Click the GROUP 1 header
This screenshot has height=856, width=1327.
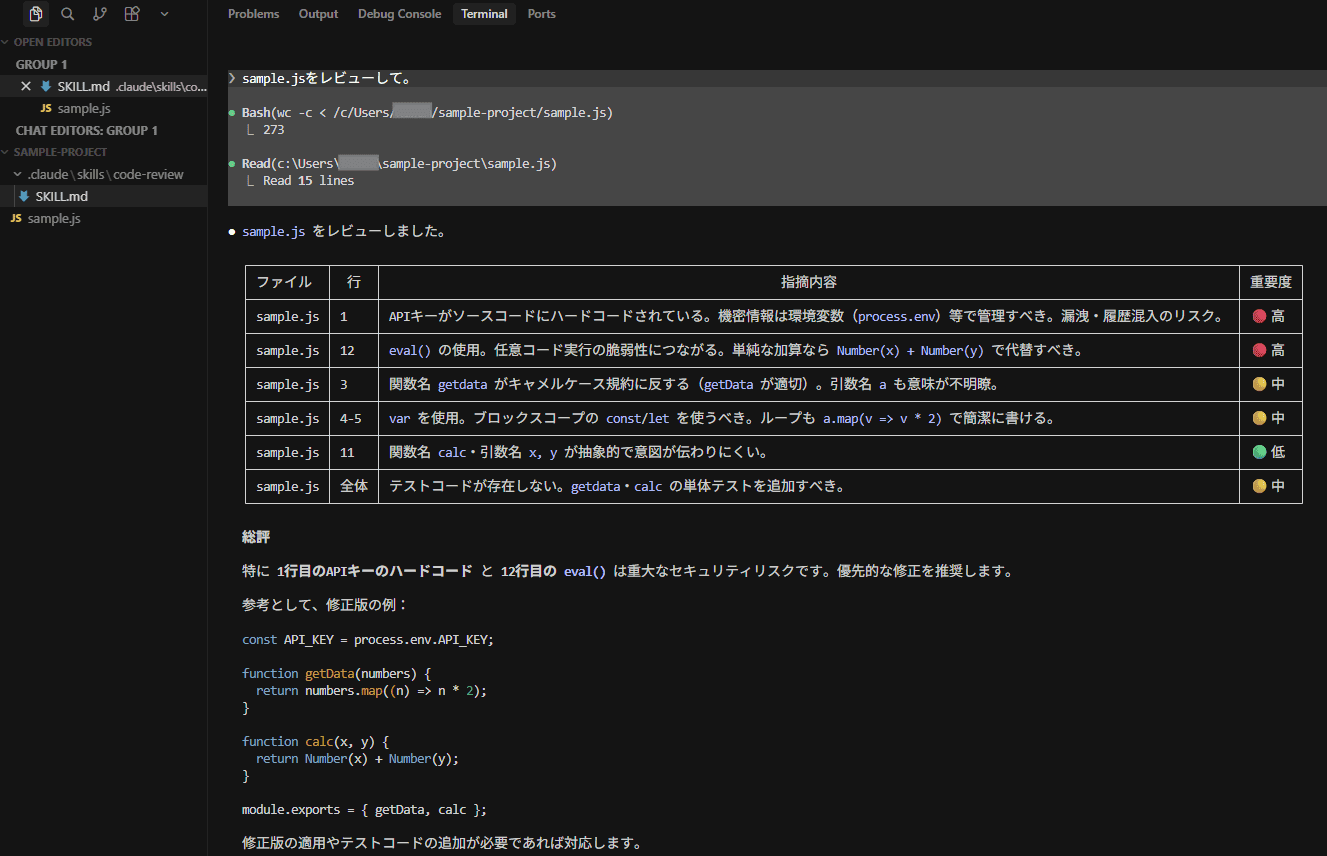click(x=42, y=64)
